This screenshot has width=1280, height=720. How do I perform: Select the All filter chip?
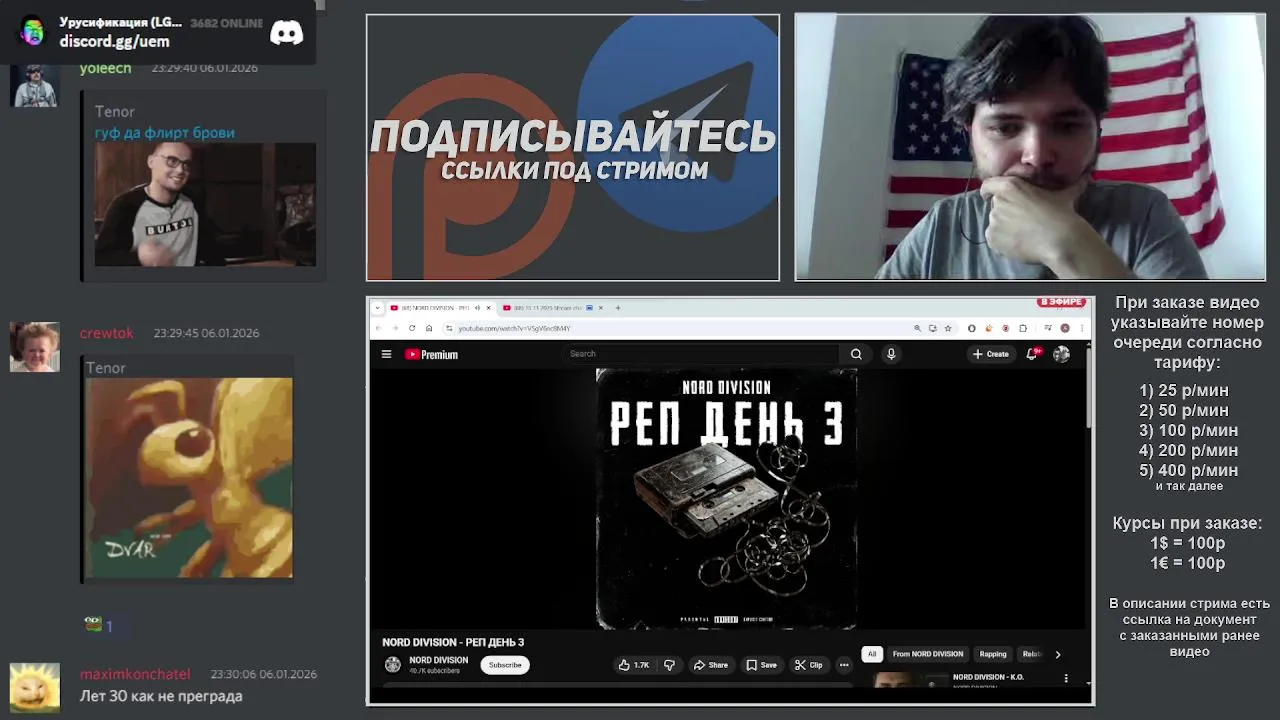(x=872, y=654)
